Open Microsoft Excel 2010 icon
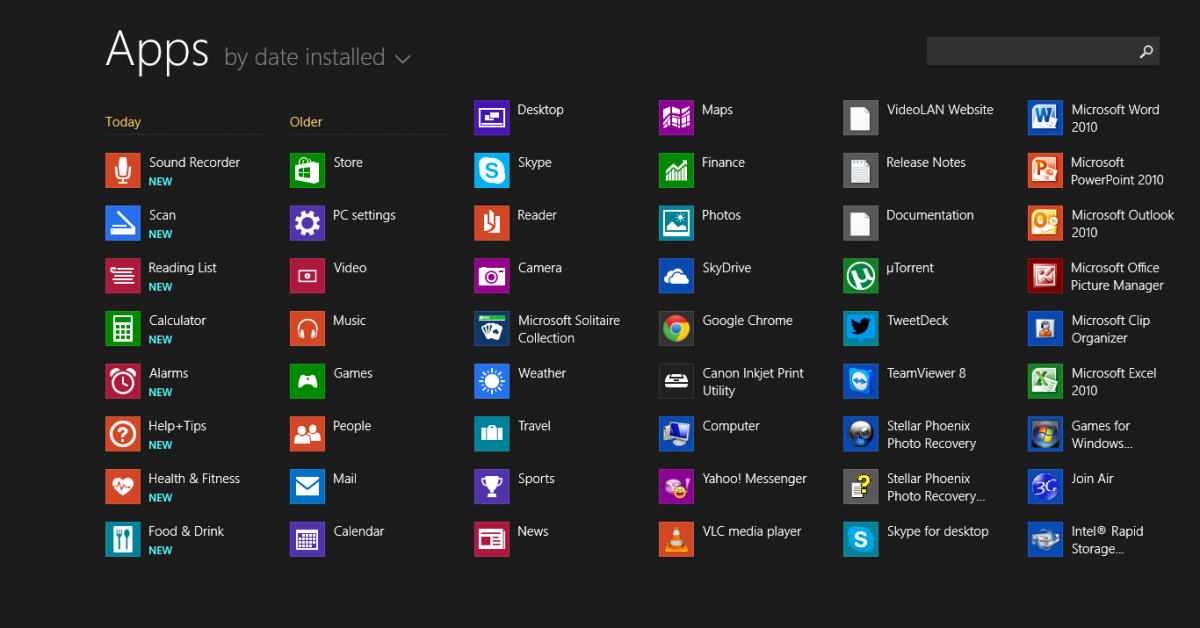Screen dimensions: 1200x628 click(x=1045, y=381)
